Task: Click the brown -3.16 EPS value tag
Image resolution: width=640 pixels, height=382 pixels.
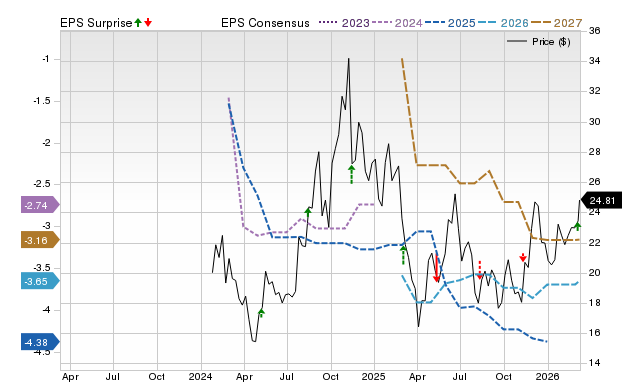Action: click(x=40, y=240)
